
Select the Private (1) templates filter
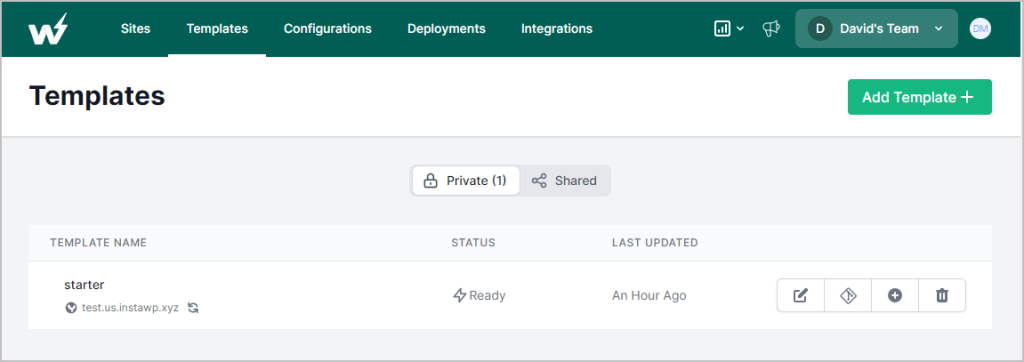(466, 180)
